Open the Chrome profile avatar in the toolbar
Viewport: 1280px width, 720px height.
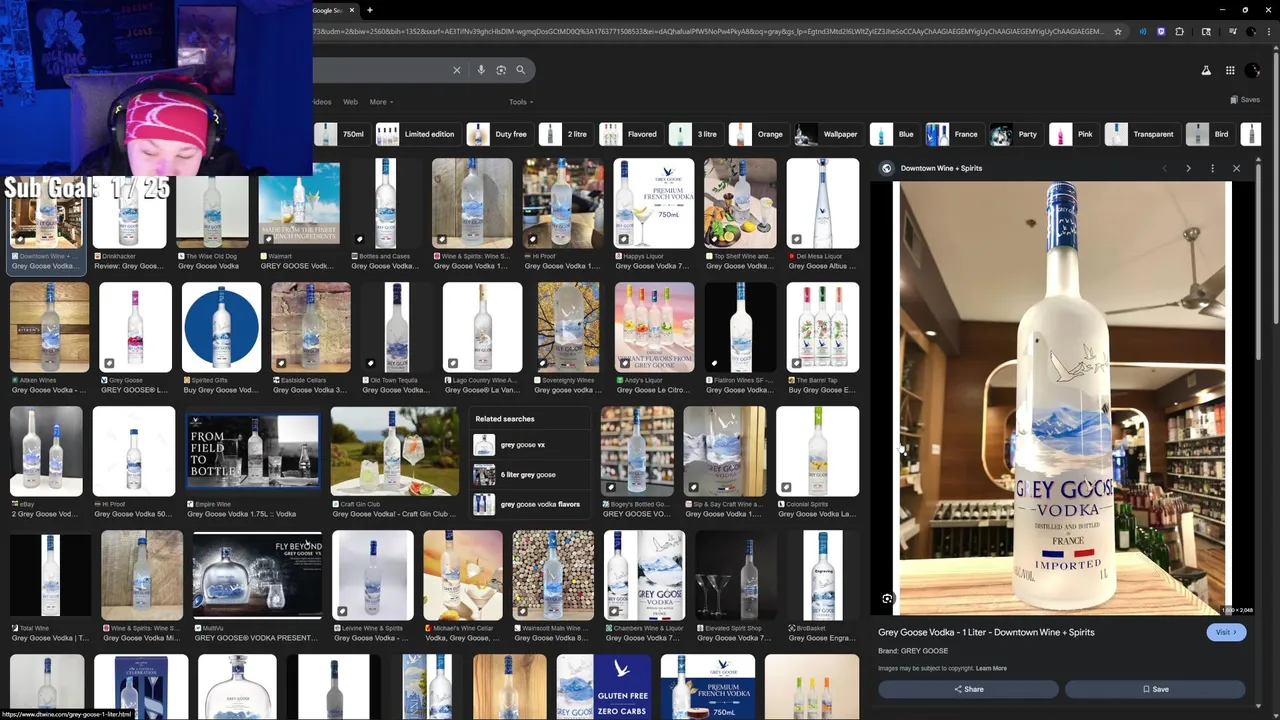click(1252, 31)
